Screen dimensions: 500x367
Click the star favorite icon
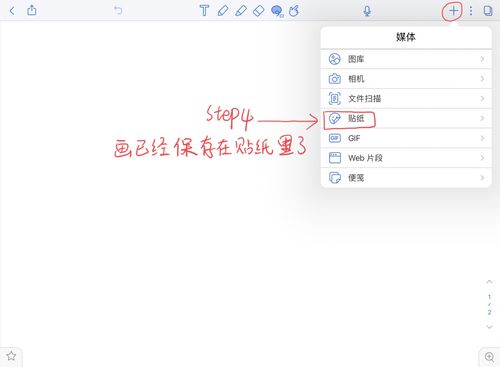11,356
